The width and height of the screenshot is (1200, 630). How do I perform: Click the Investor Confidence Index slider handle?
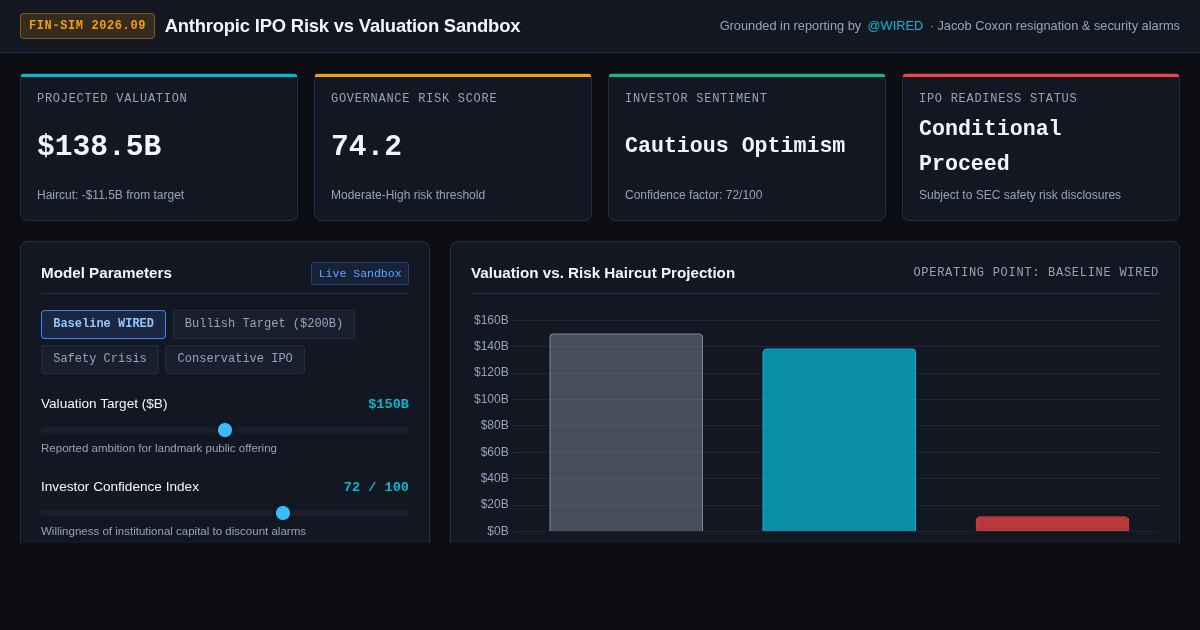pyautogui.click(x=283, y=513)
